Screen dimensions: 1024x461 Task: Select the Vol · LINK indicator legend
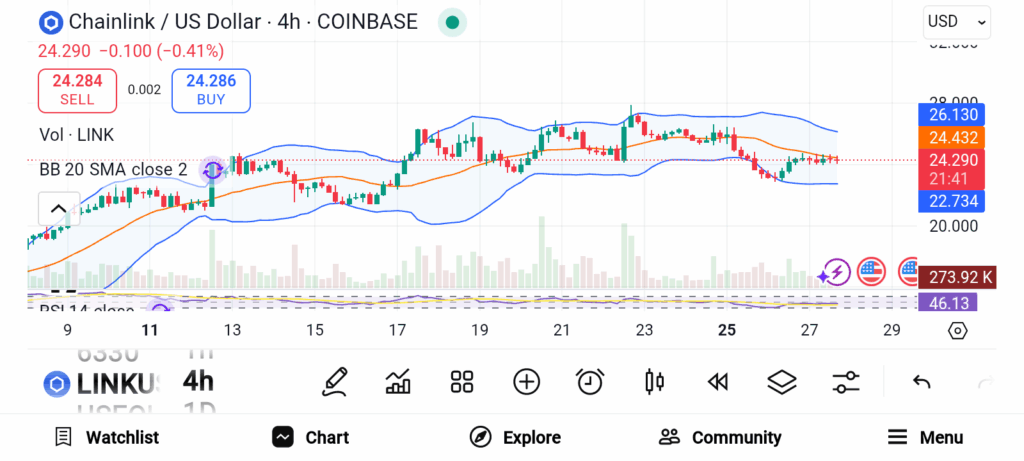coord(76,135)
